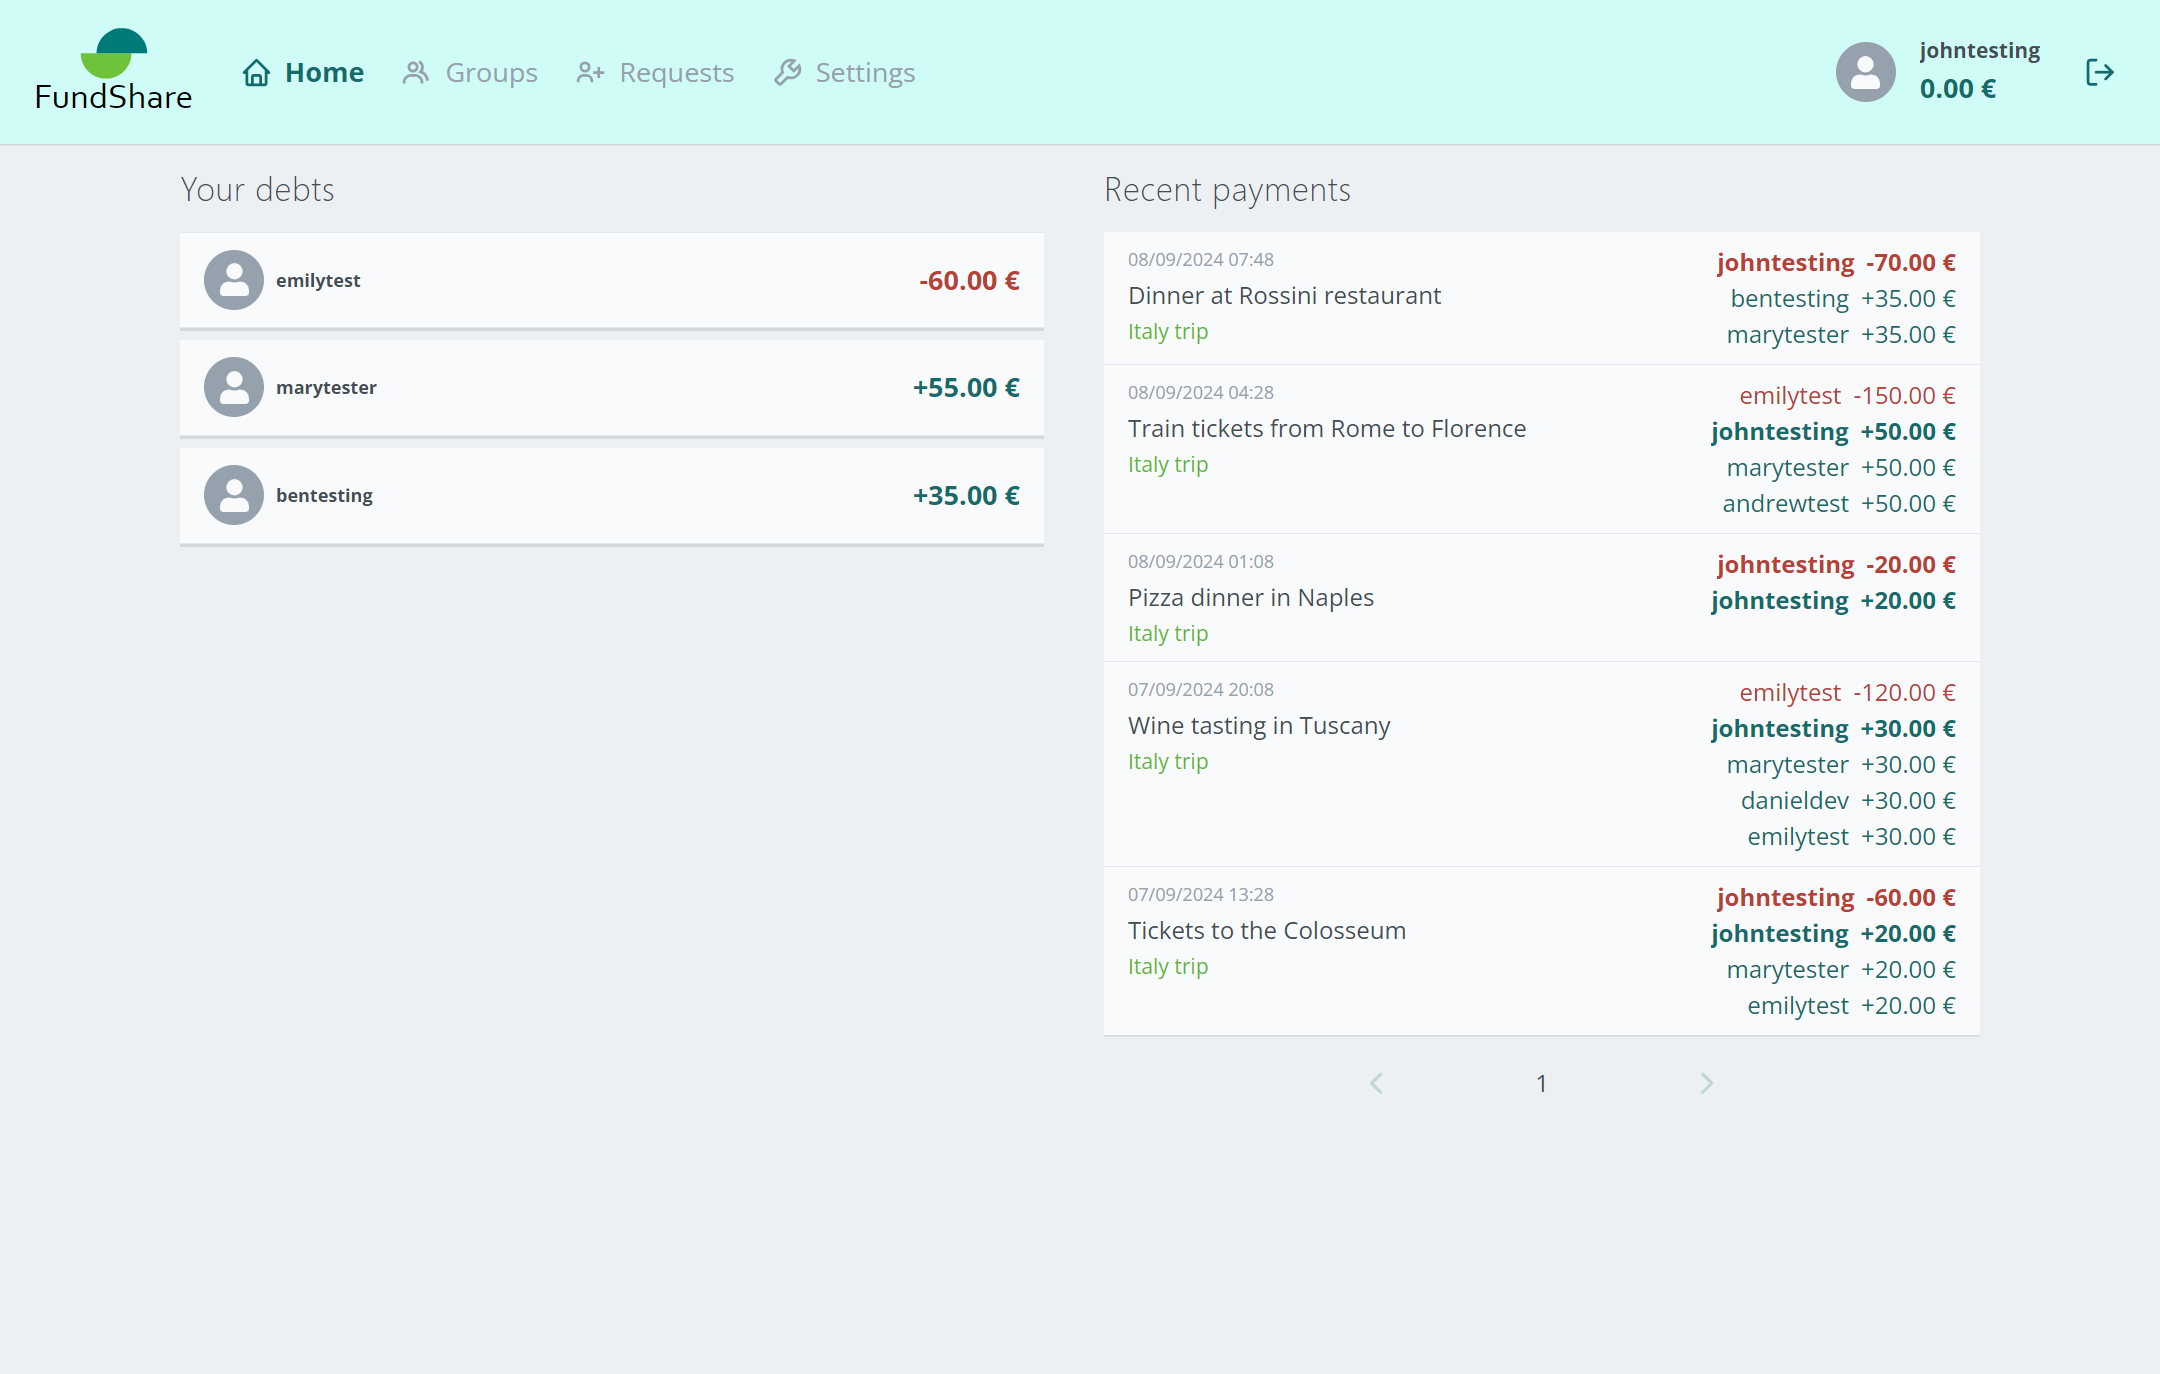Open the Groups menu item
2160x1374 pixels.
pyautogui.click(x=491, y=73)
